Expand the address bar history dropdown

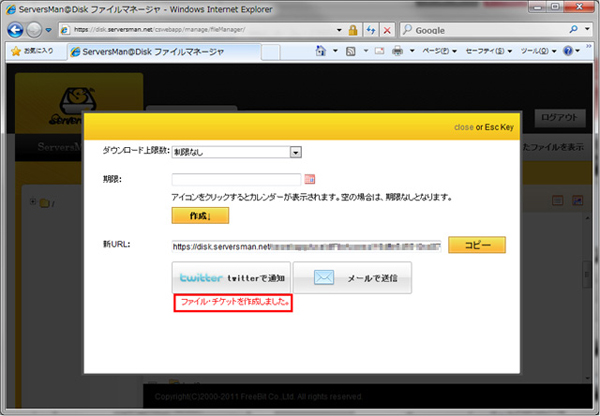point(339,30)
